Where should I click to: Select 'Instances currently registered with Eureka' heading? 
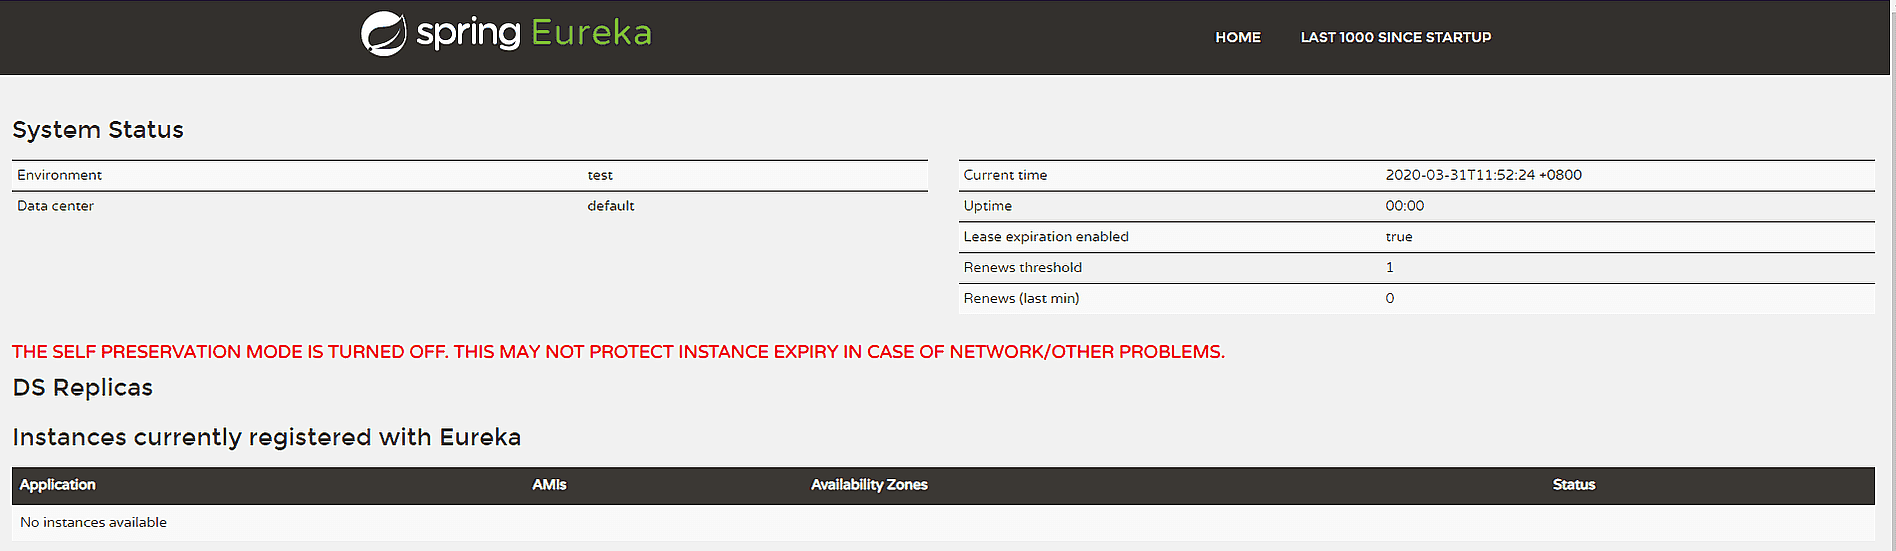tap(266, 438)
